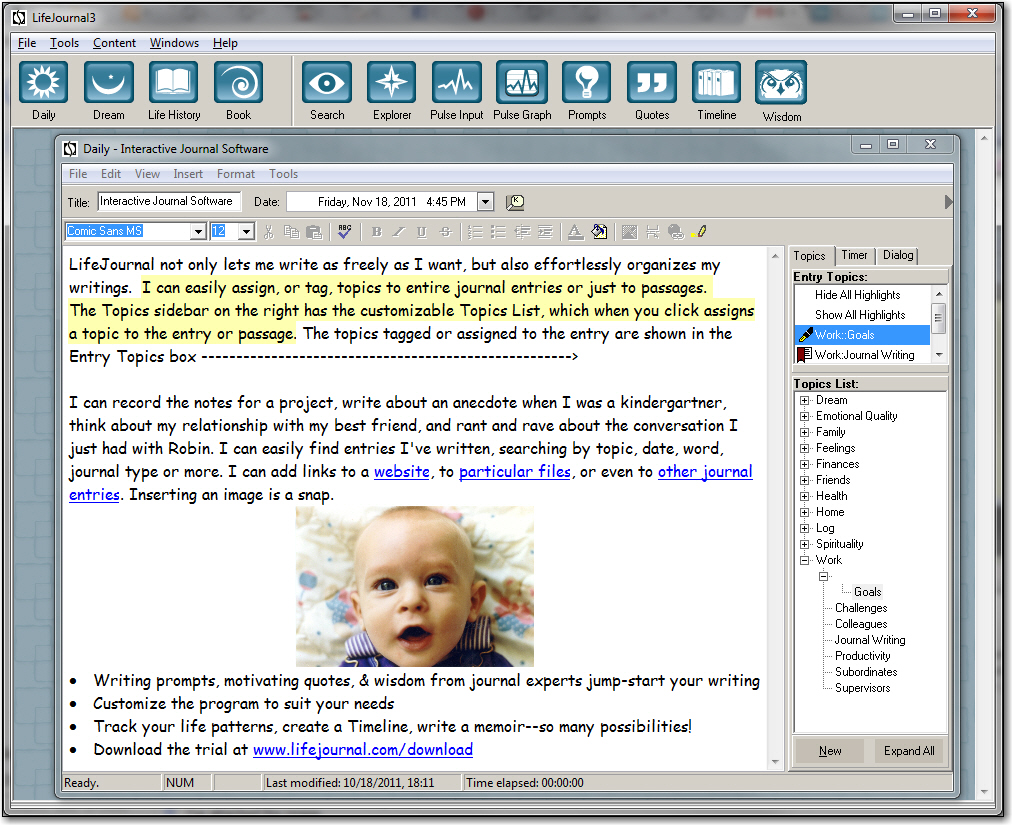Run the spell check tool

[x=344, y=232]
